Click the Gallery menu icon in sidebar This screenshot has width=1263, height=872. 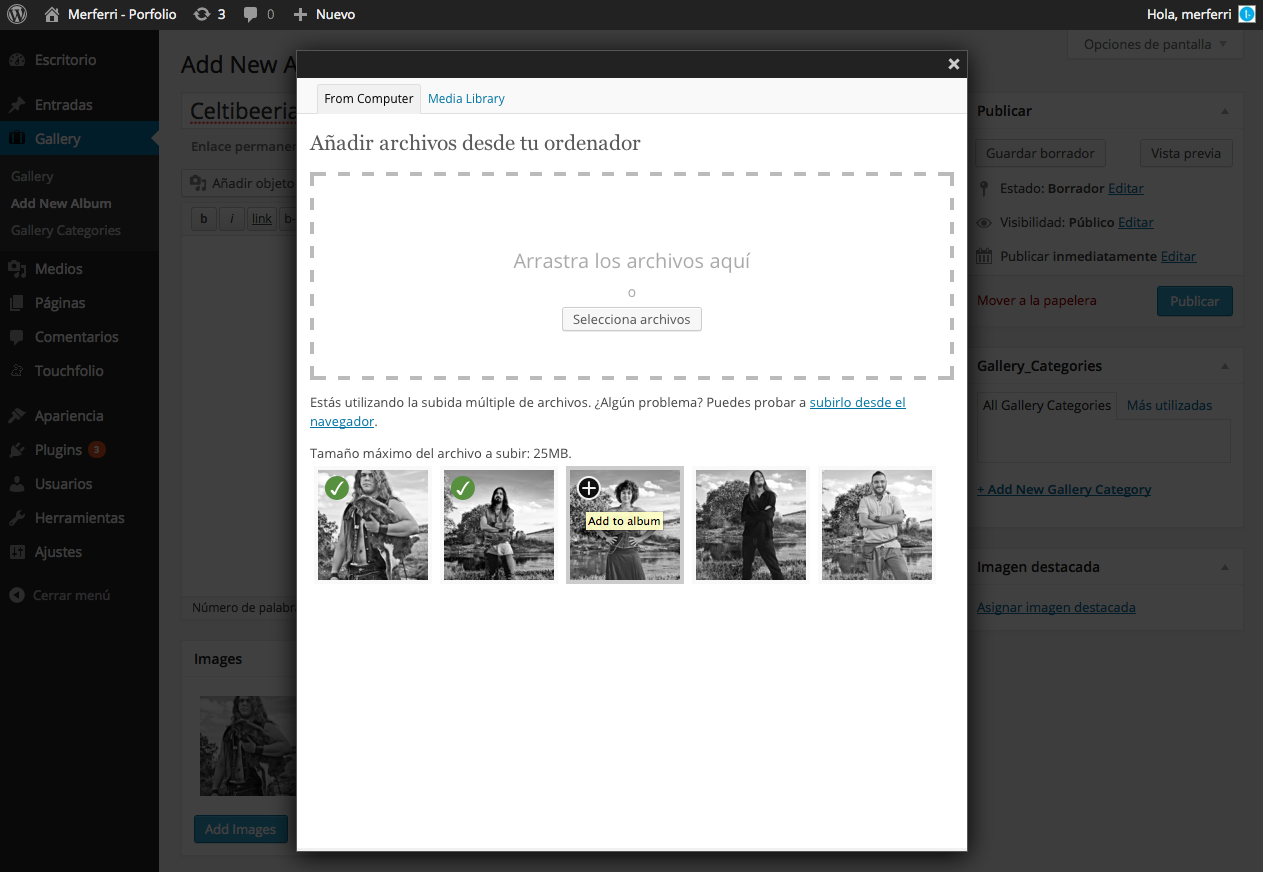pyautogui.click(x=17, y=139)
